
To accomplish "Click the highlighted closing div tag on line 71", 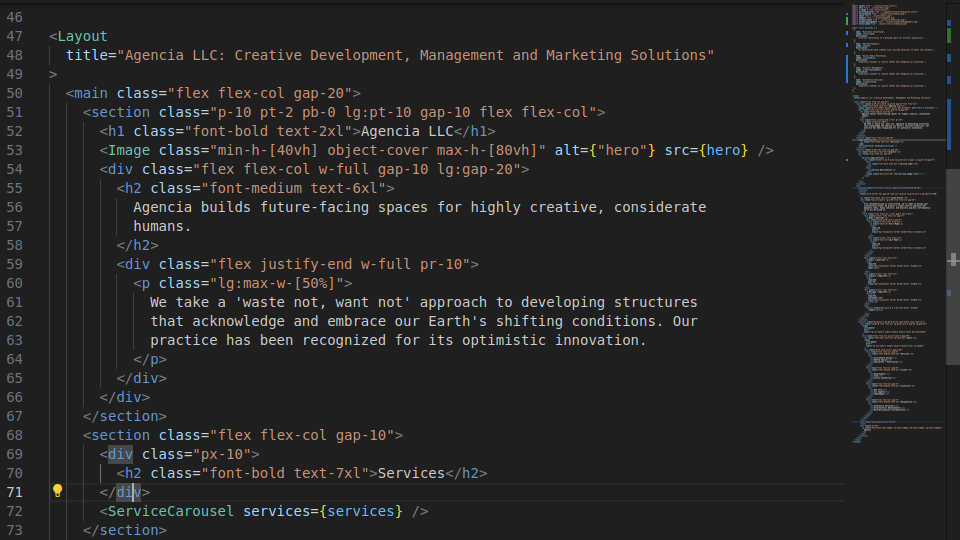I will [x=129, y=492].
